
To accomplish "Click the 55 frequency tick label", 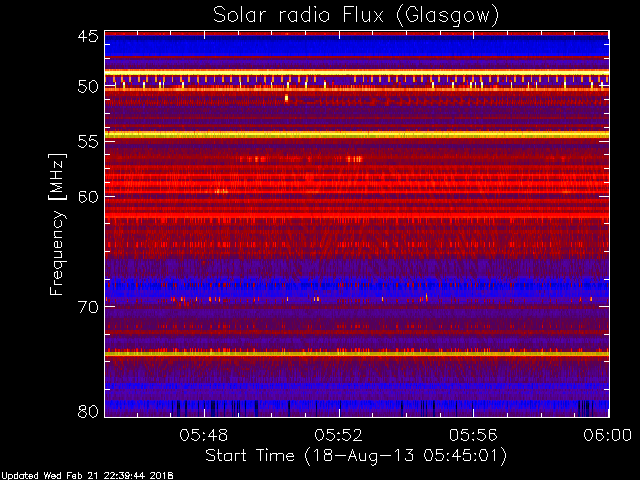I will click(x=88, y=142).
